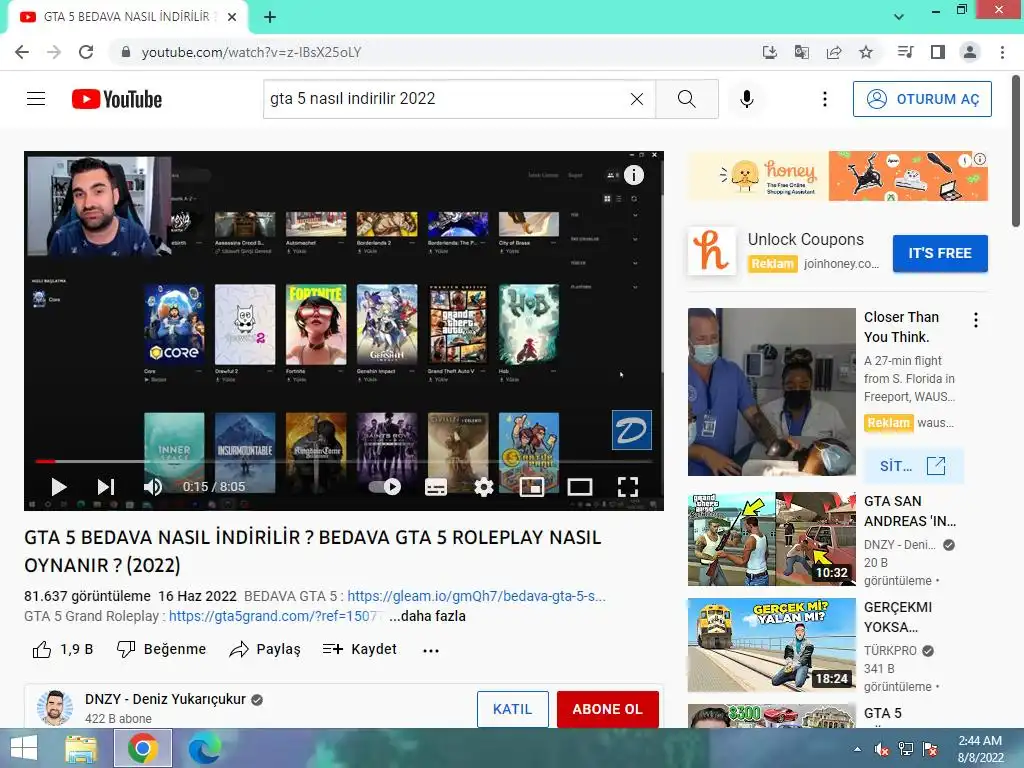Seek on the video progress bar

tap(344, 461)
